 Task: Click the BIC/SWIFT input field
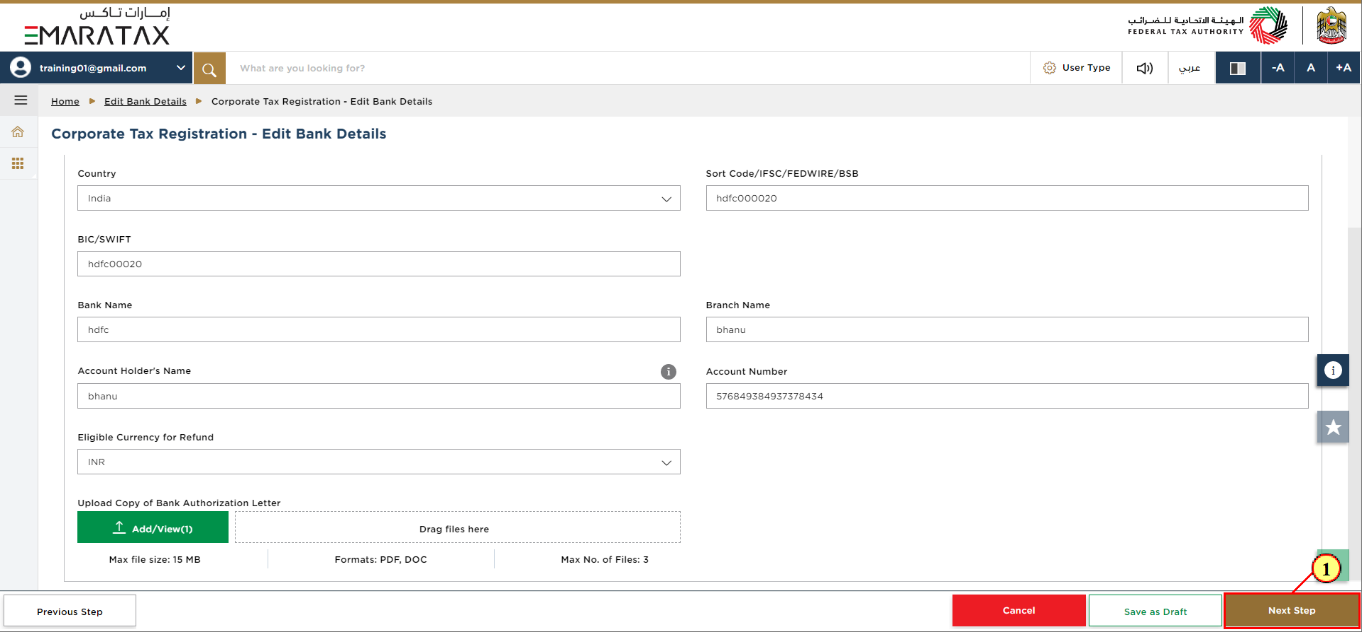[x=379, y=264]
